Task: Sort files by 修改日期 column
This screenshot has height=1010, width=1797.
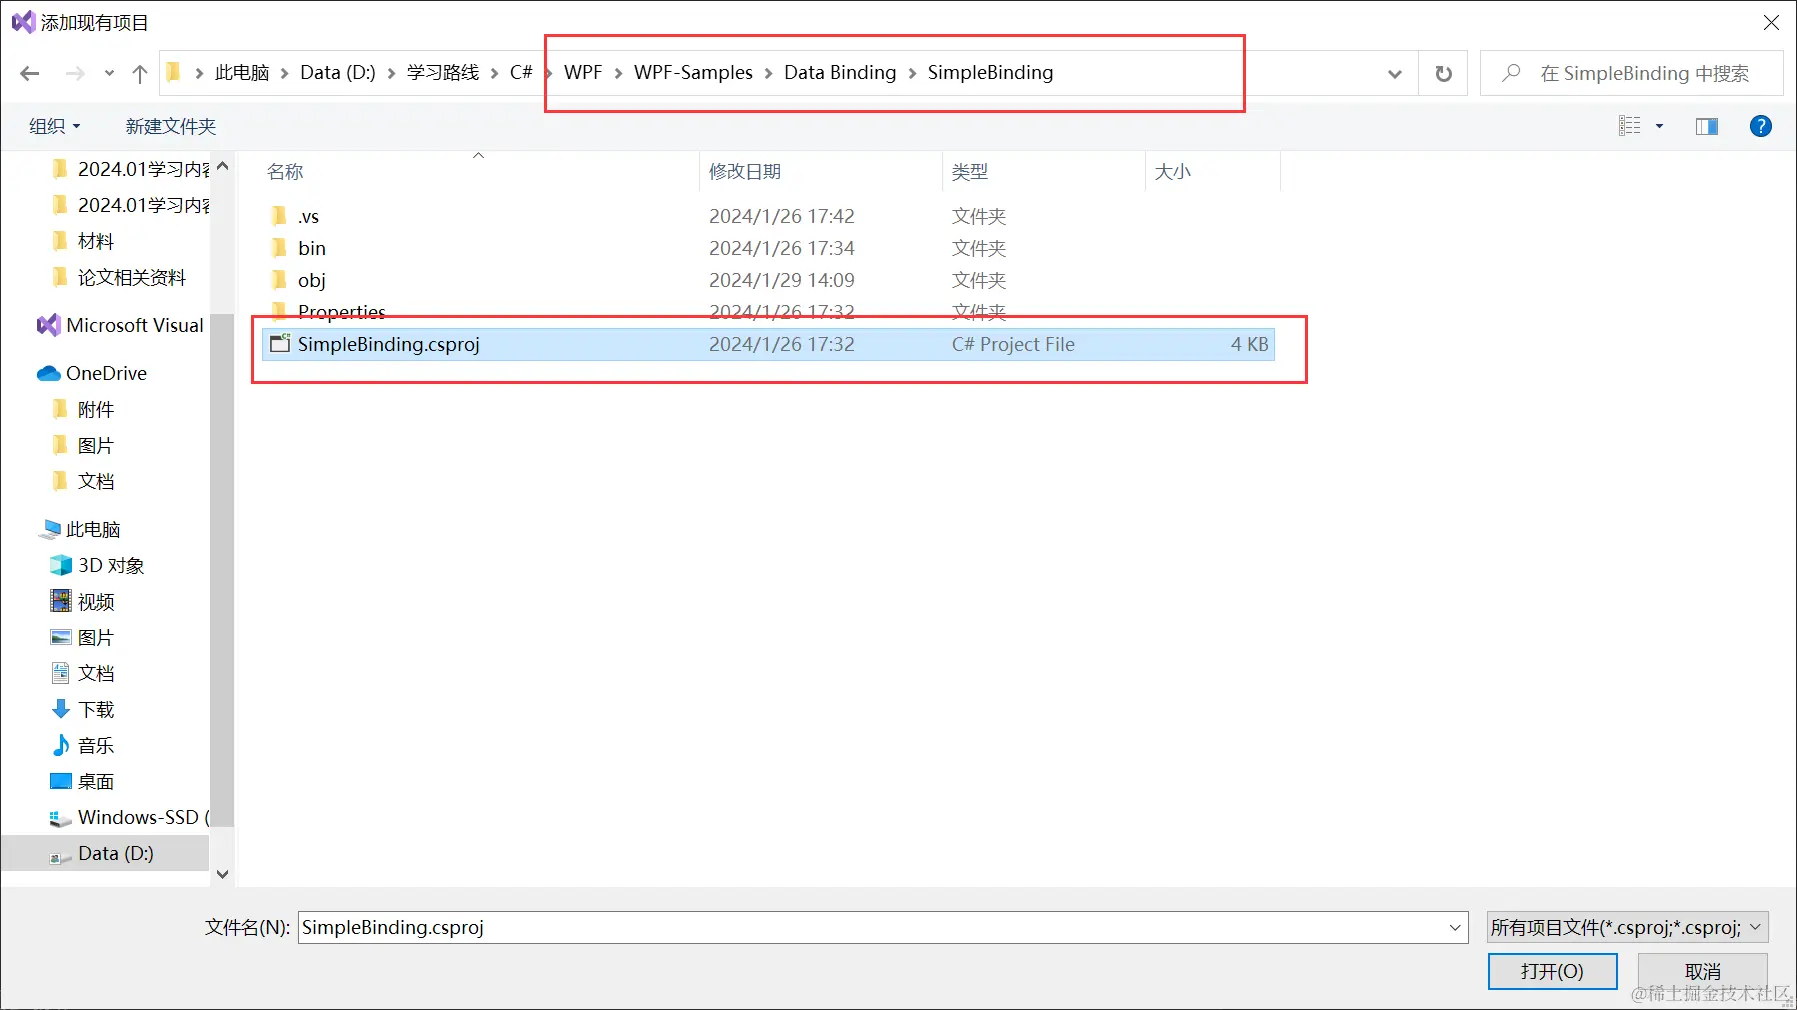Action: point(745,171)
